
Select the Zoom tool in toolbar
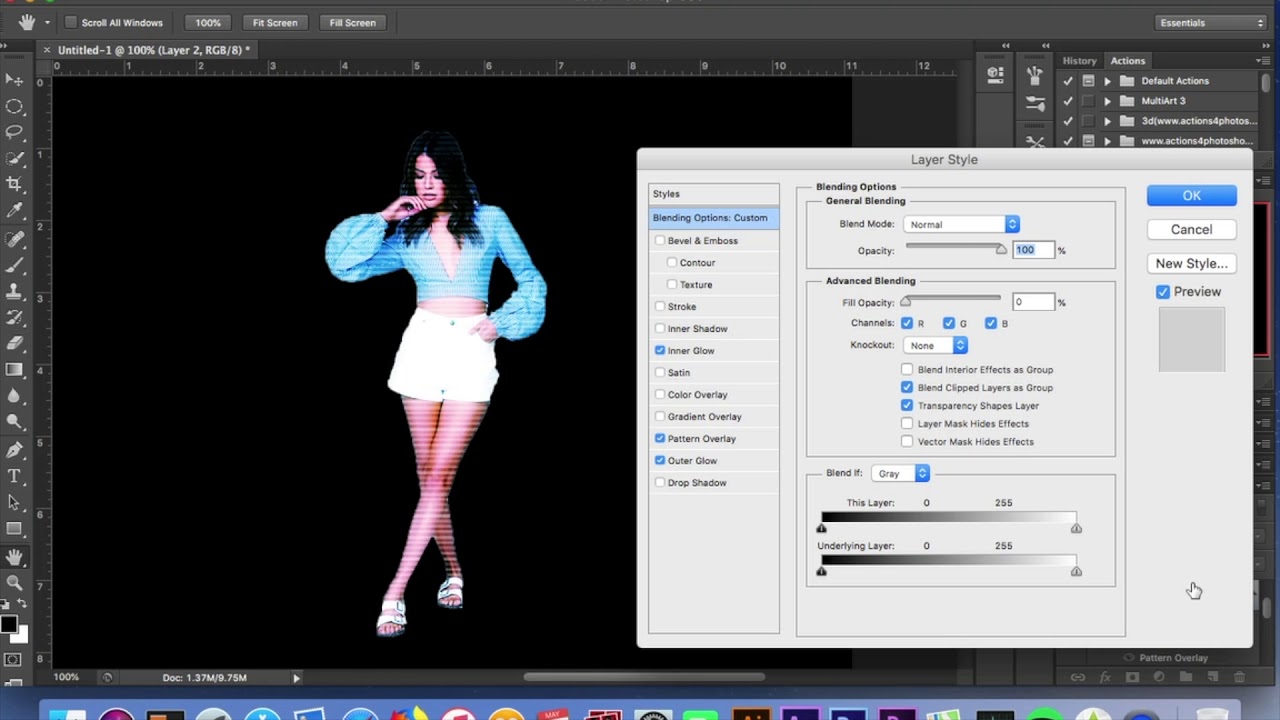14,582
